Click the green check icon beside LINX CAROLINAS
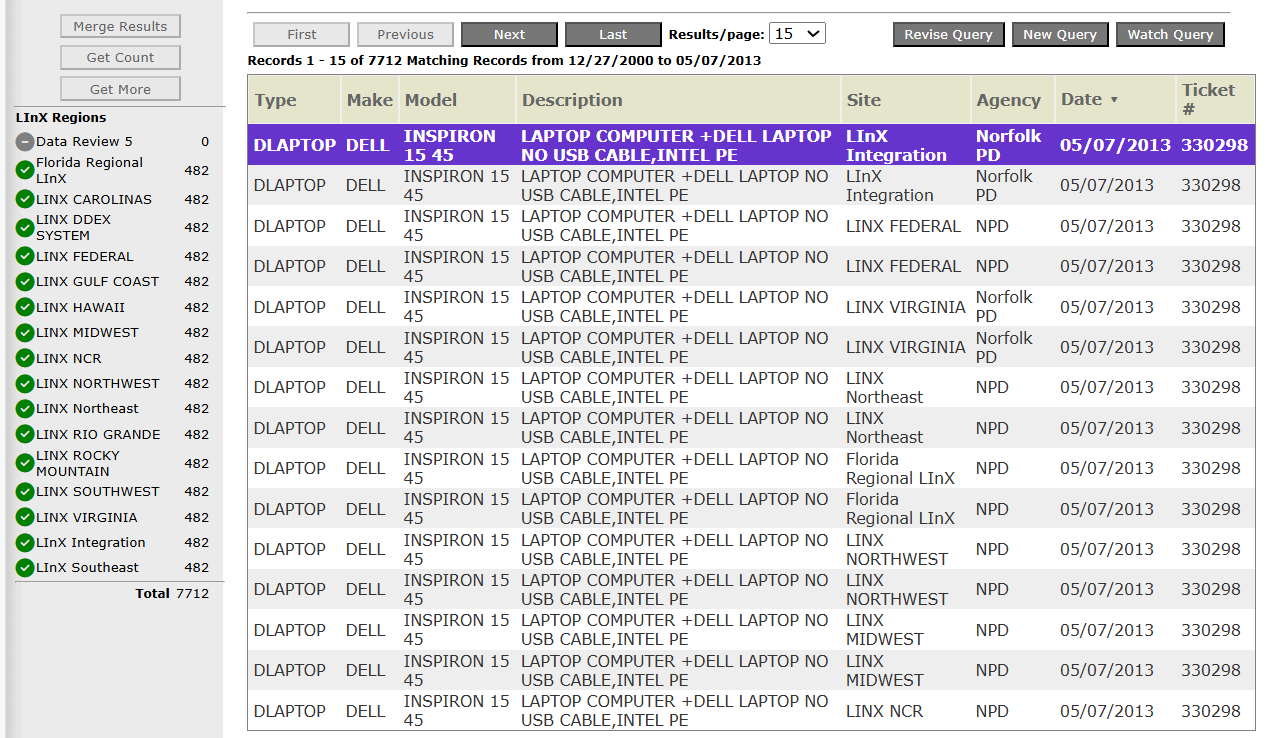The image size is (1265, 738). (x=25, y=199)
